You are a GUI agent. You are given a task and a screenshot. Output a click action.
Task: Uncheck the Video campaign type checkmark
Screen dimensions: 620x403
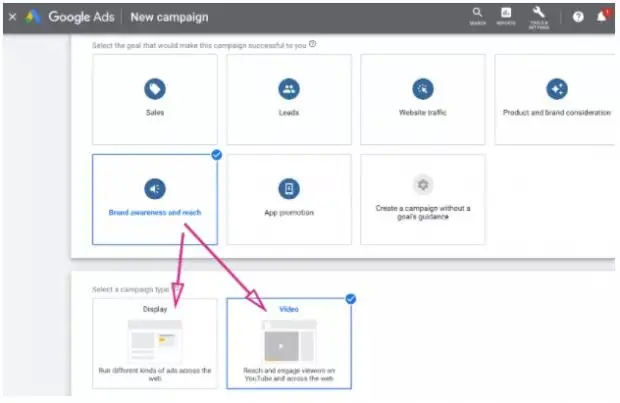[x=351, y=298]
